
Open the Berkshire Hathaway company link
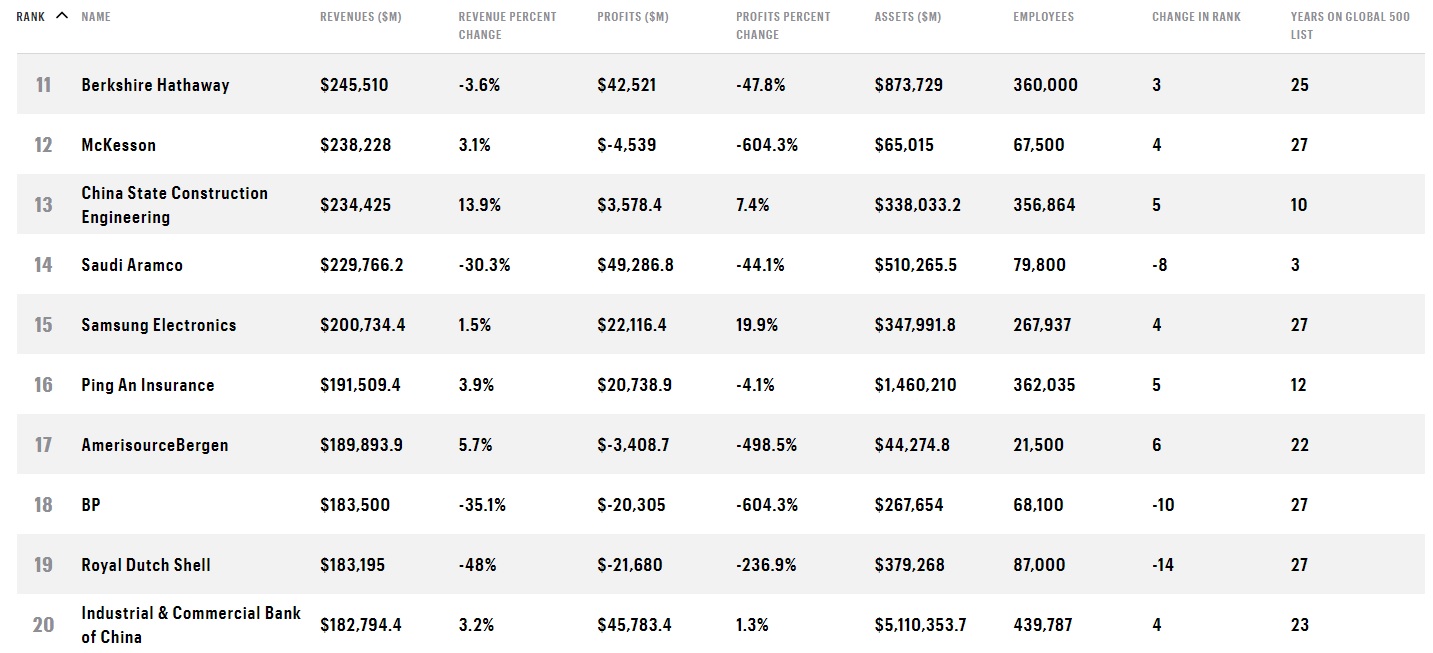pos(155,85)
